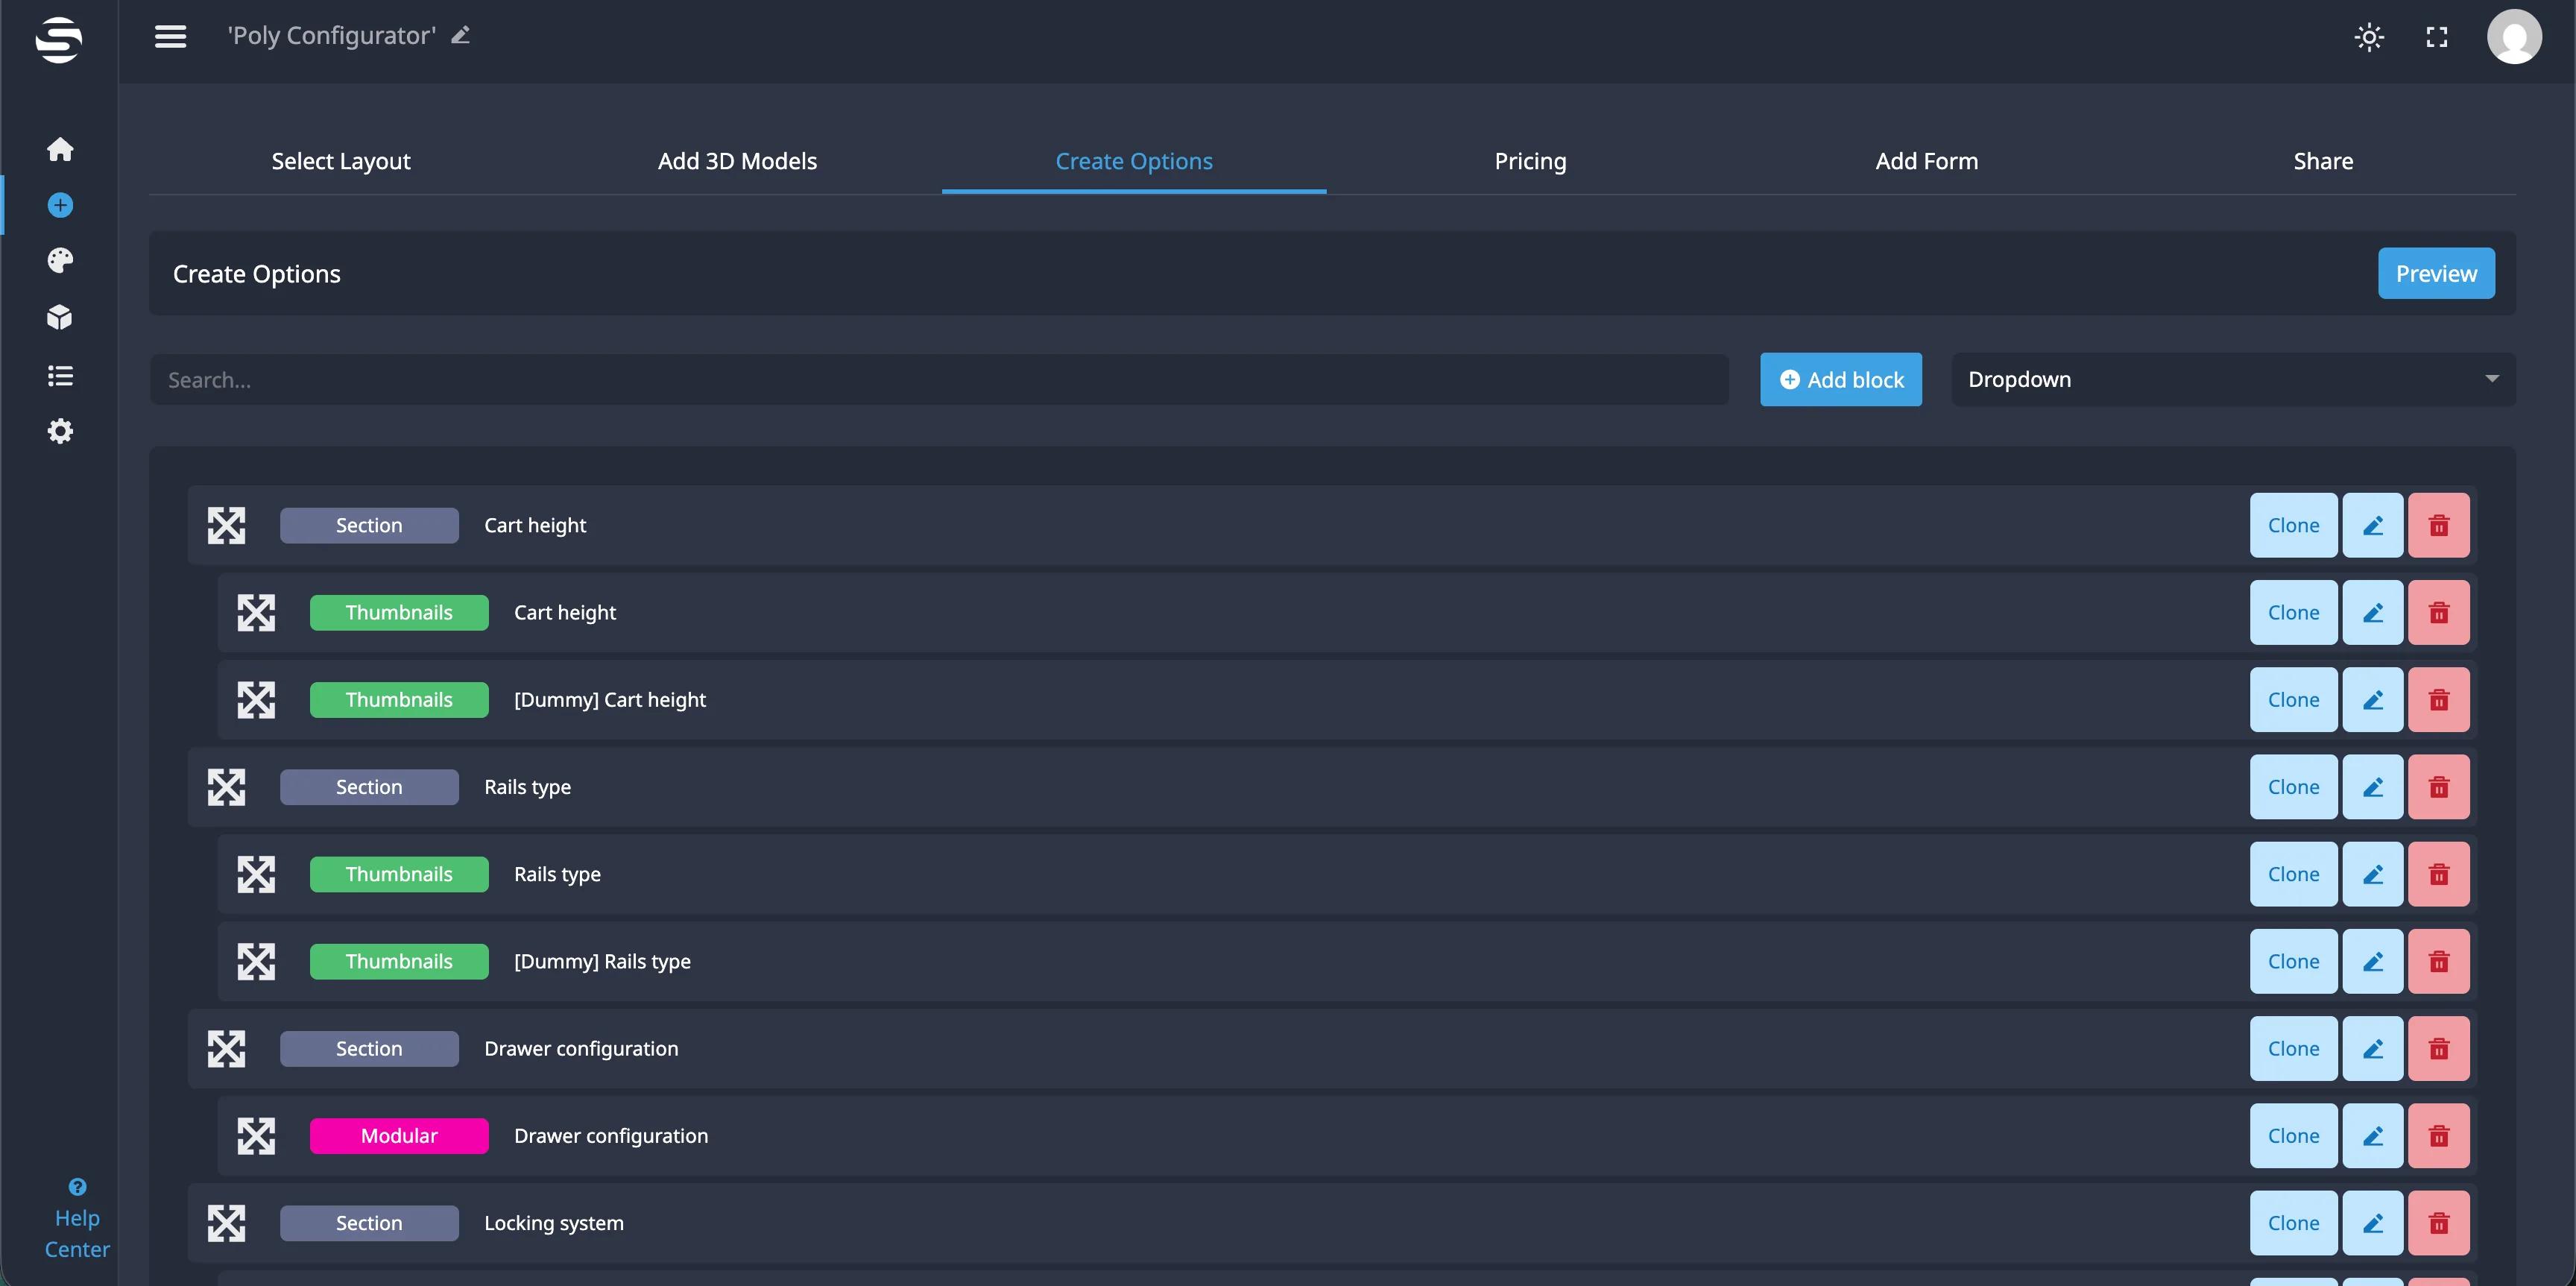Clone the Cart height Thumbnails block
The width and height of the screenshot is (2576, 1286).
2293,612
